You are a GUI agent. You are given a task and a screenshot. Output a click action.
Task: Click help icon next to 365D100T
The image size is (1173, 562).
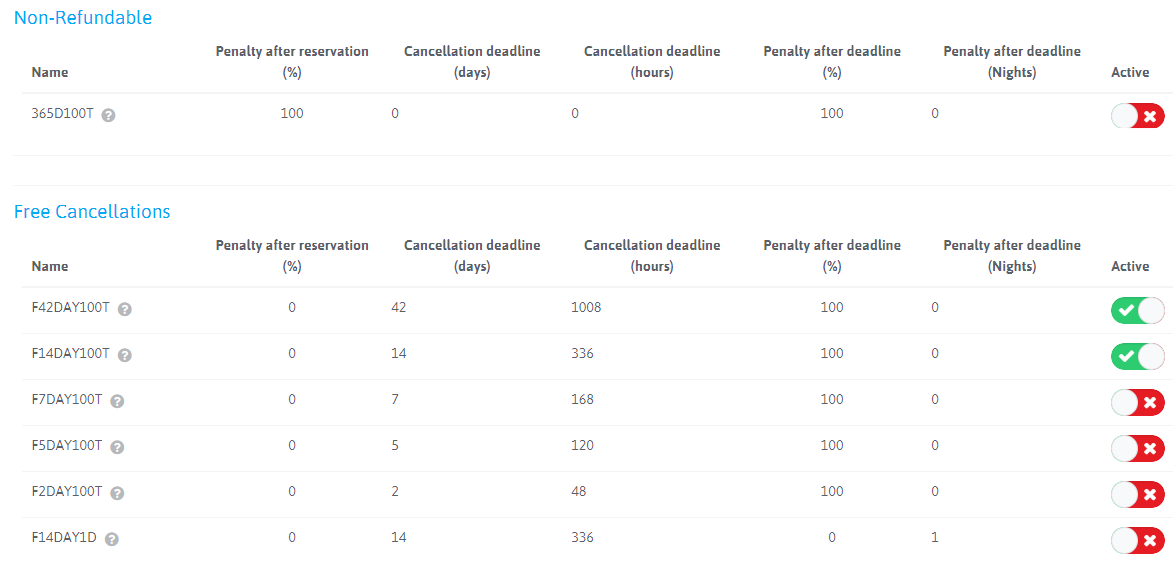[109, 115]
